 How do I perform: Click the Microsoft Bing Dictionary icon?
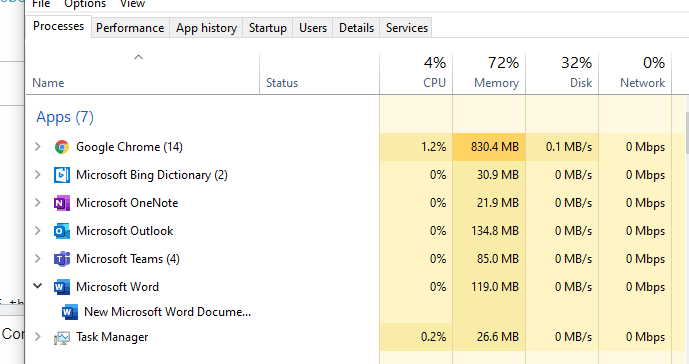point(62,175)
